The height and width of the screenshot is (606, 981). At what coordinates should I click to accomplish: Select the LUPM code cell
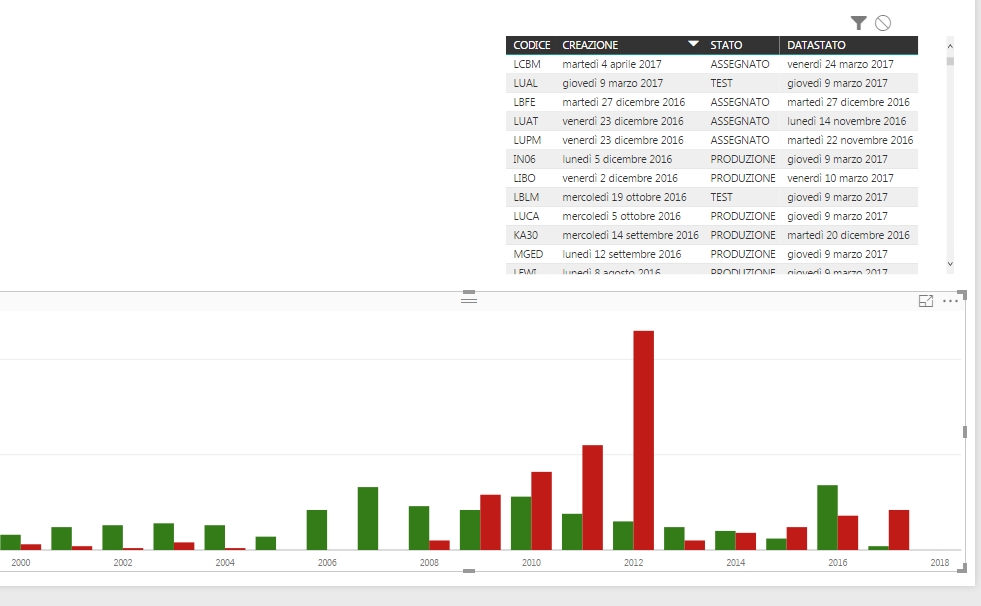[527, 140]
